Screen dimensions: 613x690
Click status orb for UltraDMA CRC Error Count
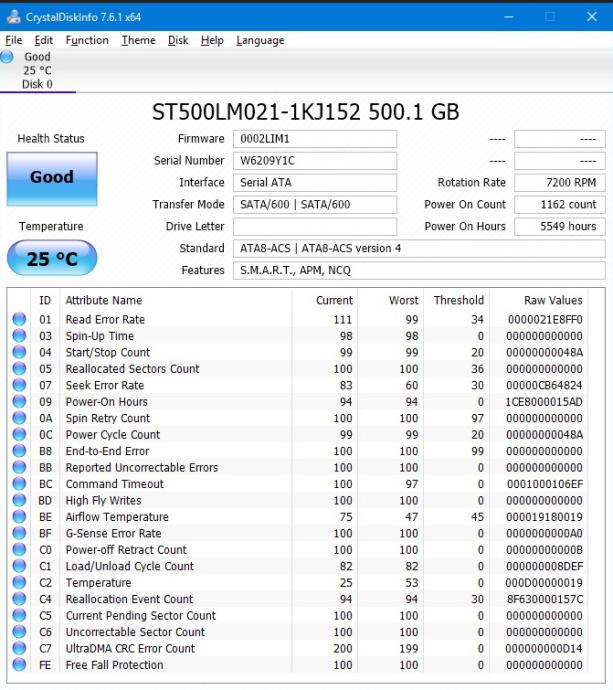point(19,648)
